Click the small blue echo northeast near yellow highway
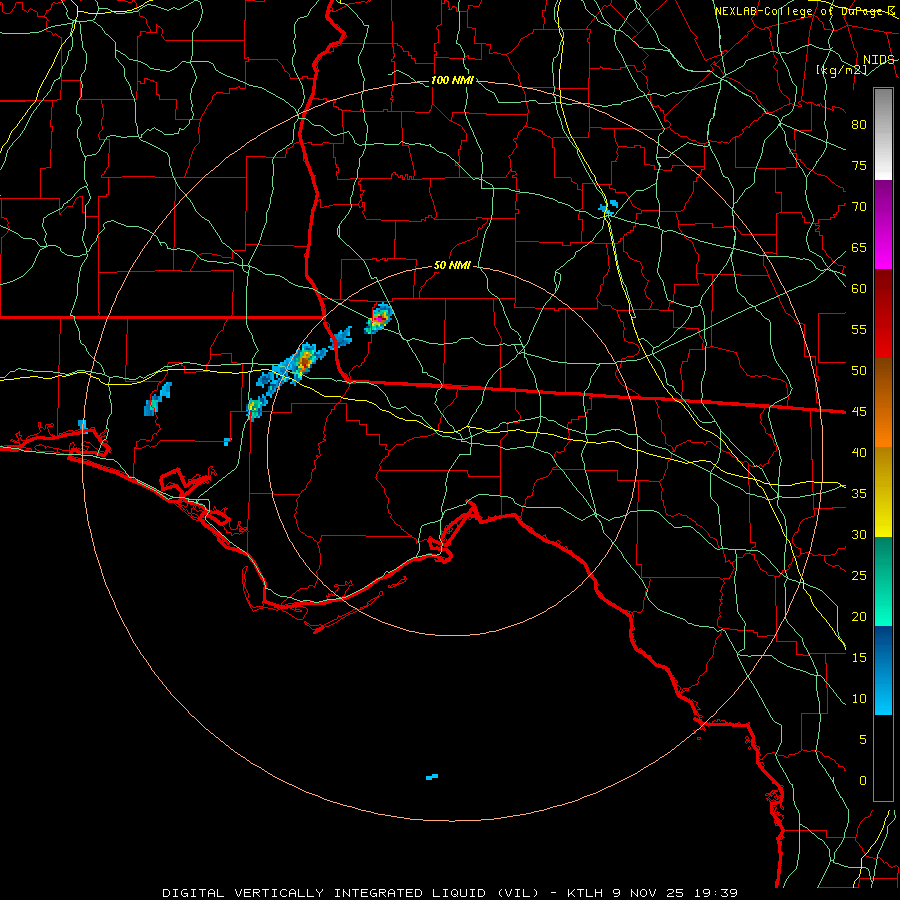This screenshot has width=900, height=900. tap(608, 208)
